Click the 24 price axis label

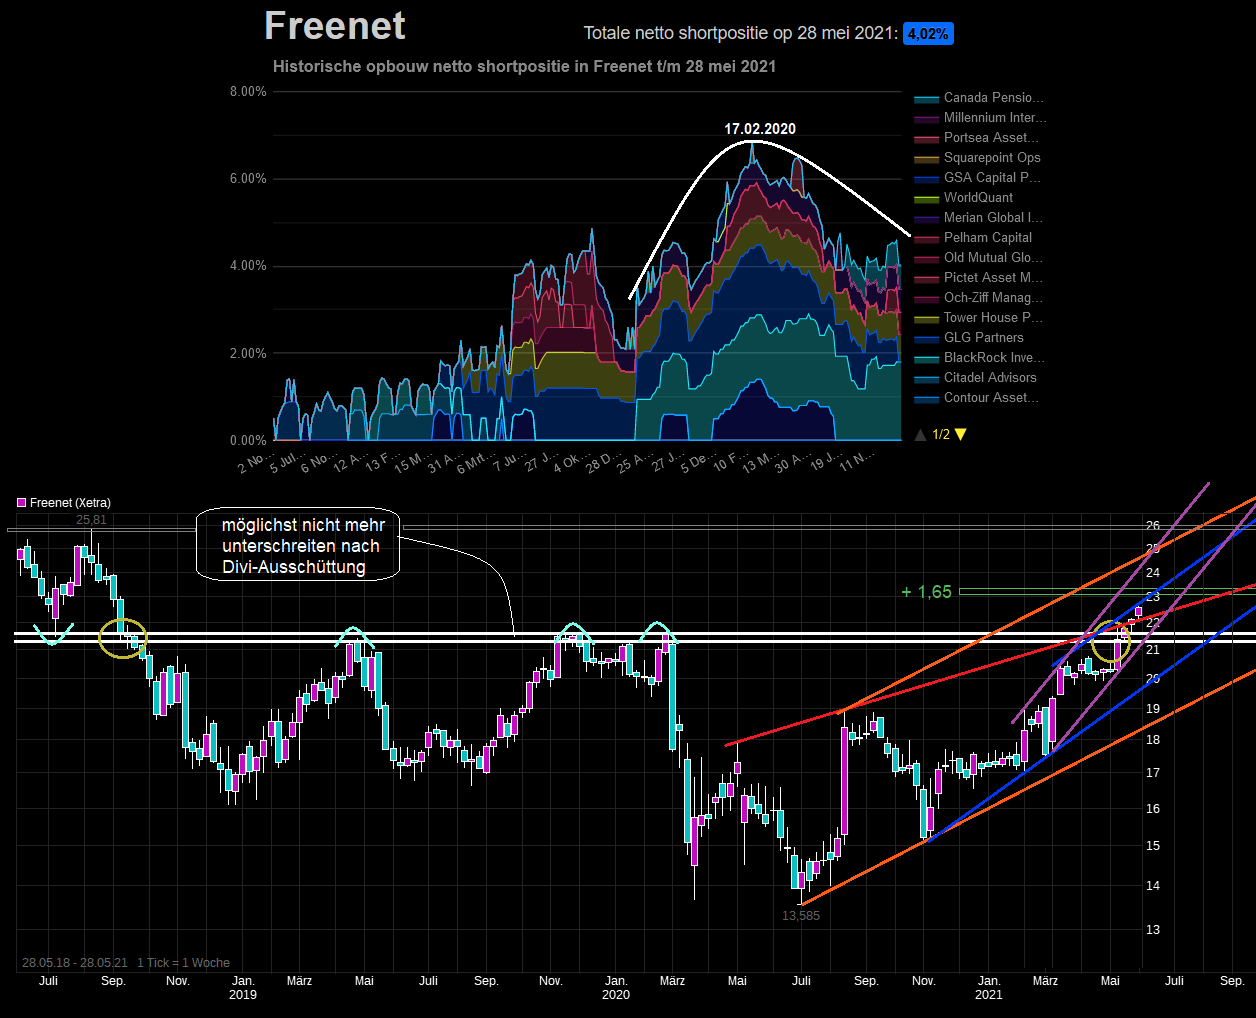click(1153, 573)
